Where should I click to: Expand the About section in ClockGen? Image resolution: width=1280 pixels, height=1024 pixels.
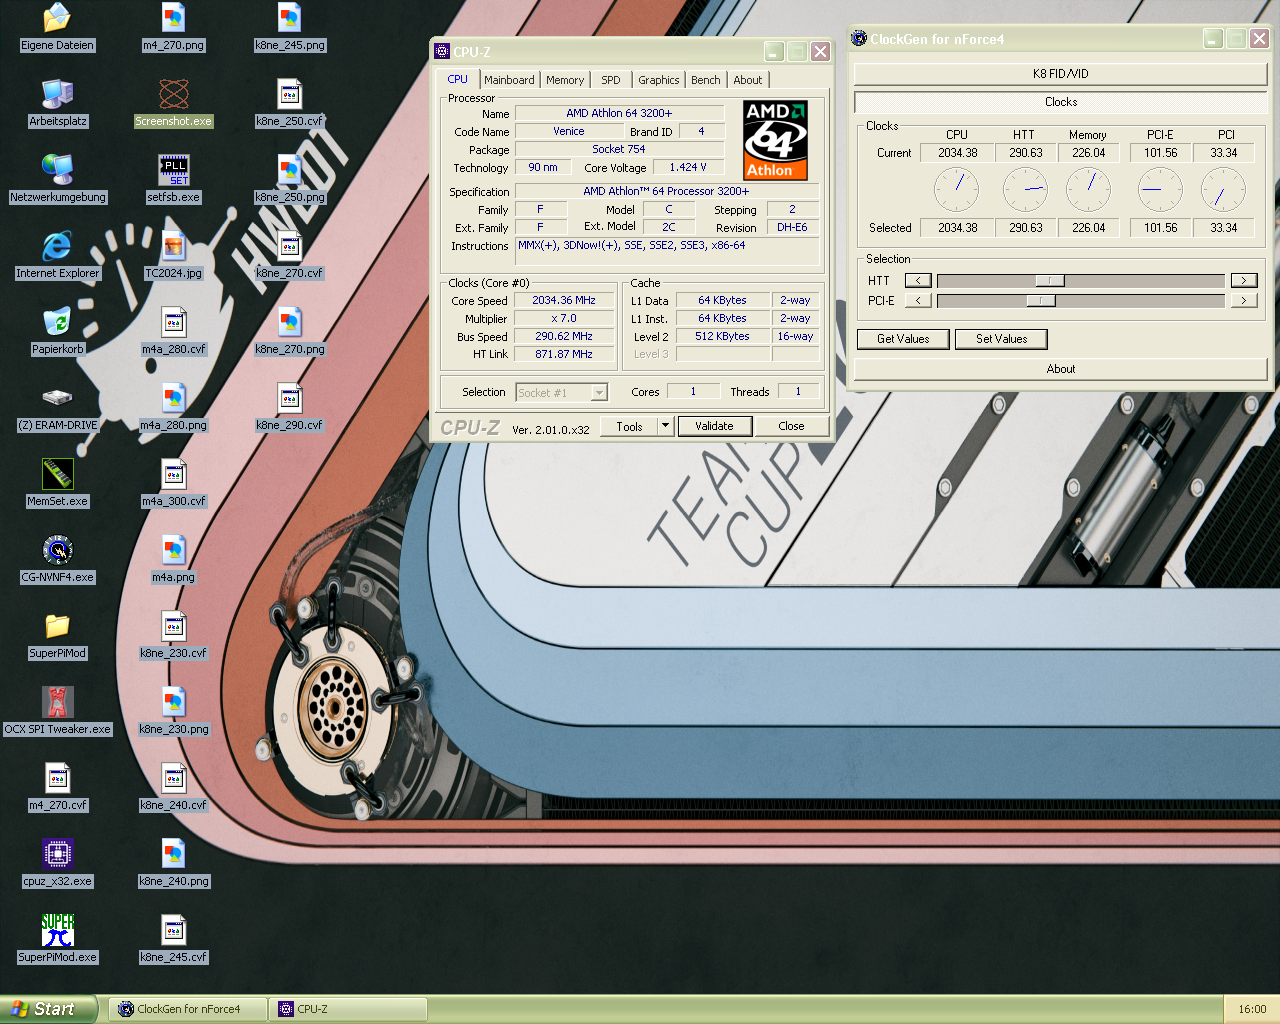click(x=1061, y=369)
